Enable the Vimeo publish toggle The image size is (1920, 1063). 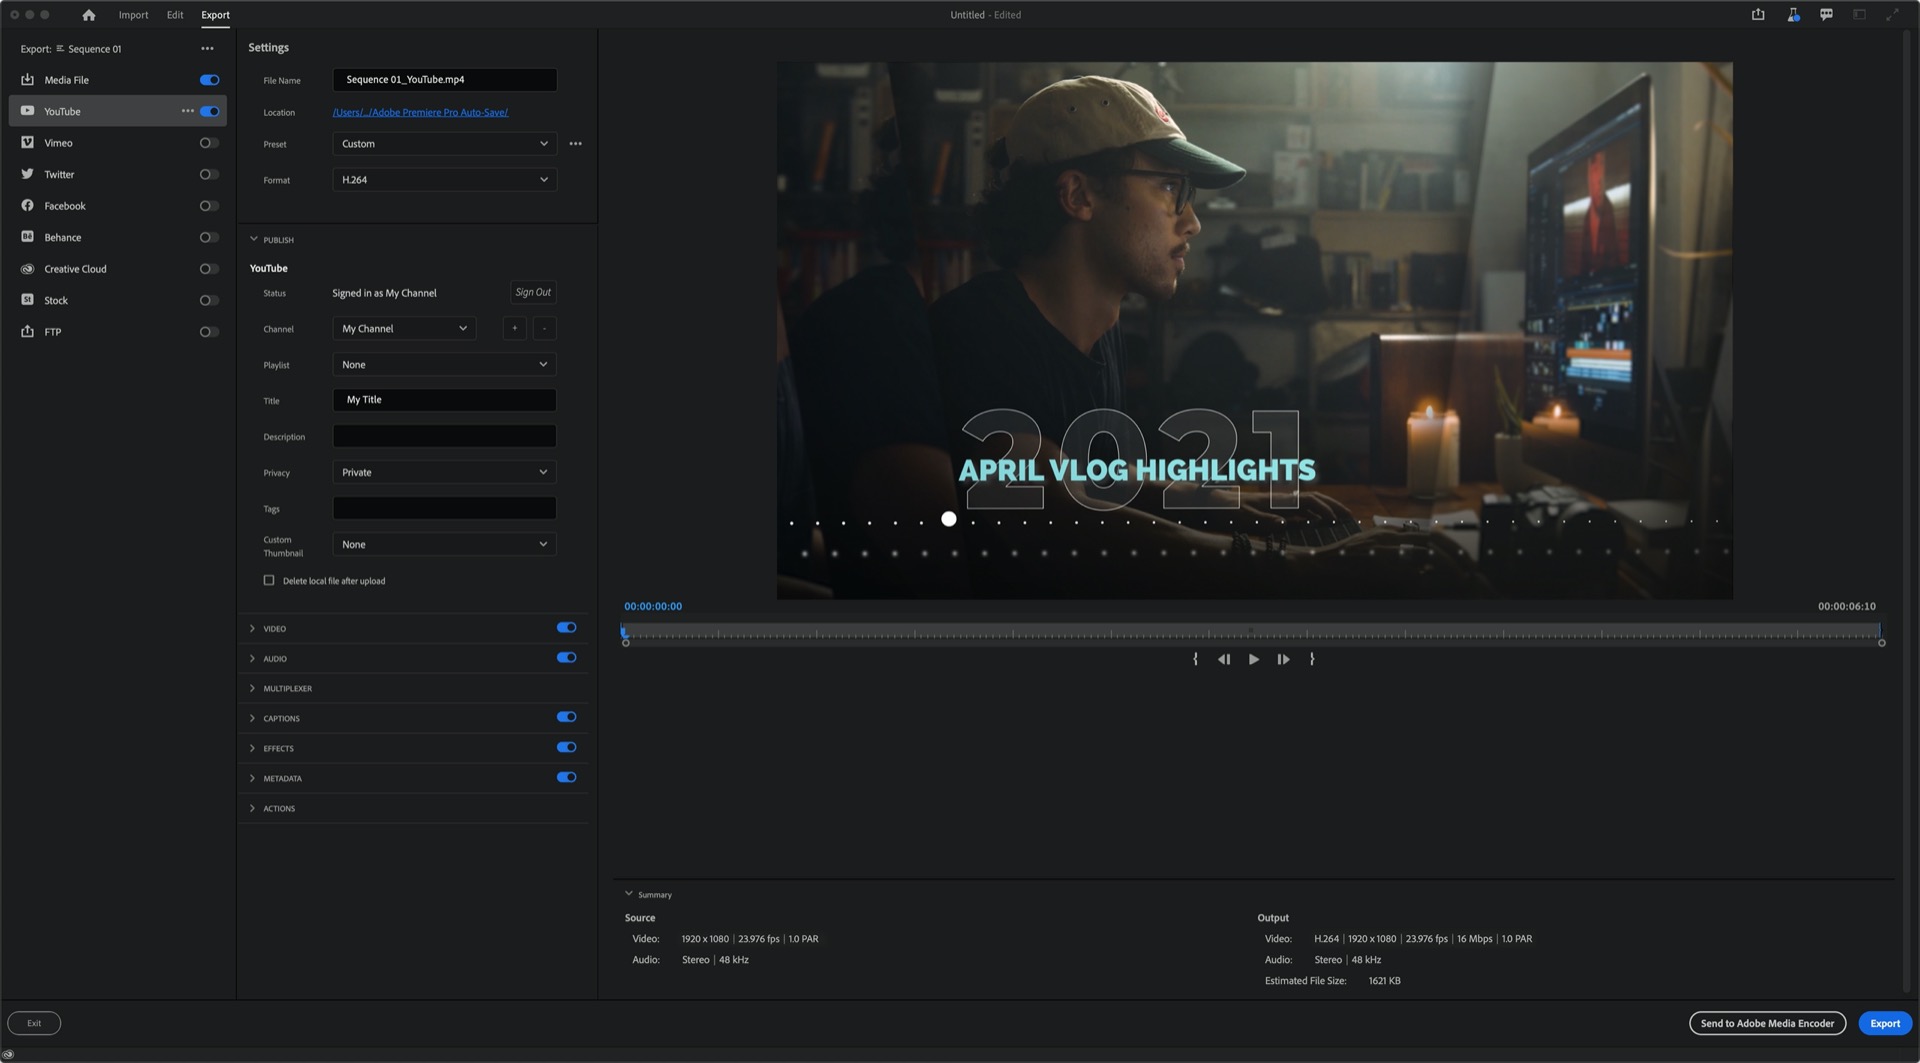tap(209, 143)
